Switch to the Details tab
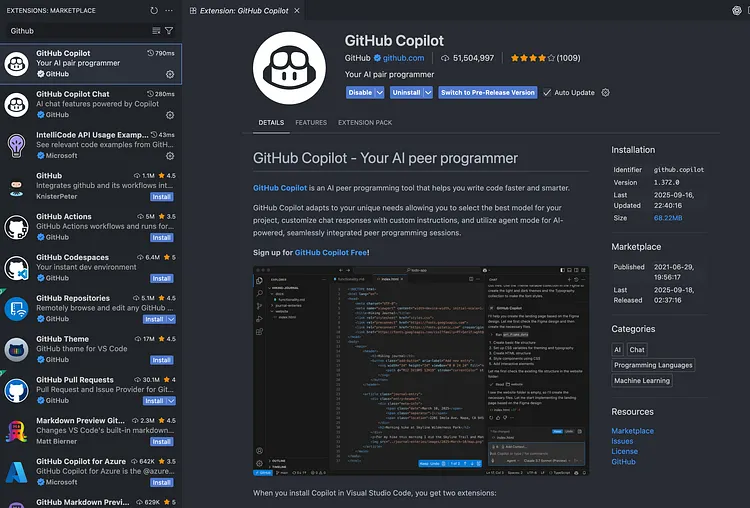750x508 pixels. coord(271,122)
